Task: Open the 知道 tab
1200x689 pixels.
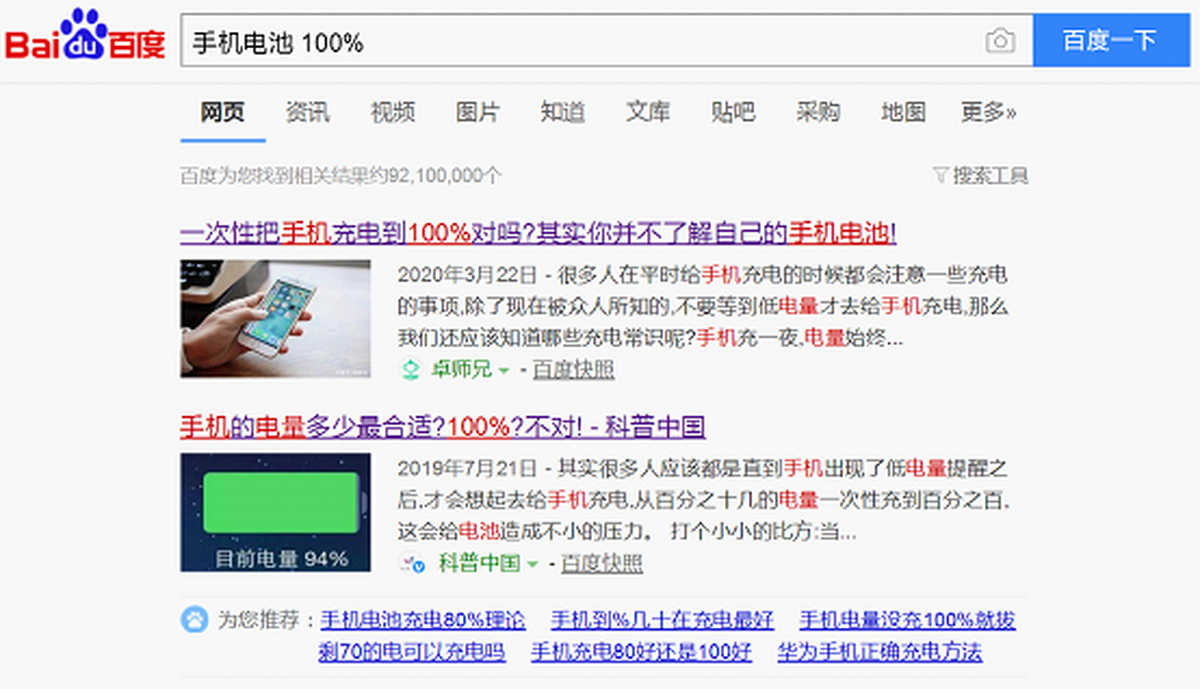Action: (562, 113)
